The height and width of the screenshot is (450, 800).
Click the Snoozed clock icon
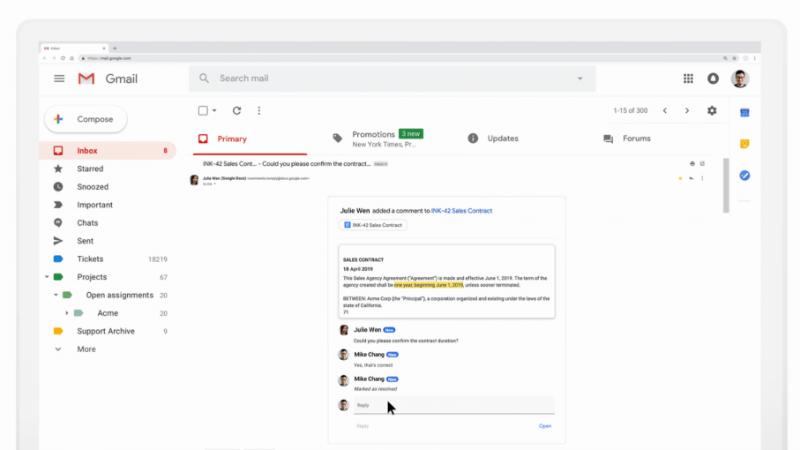(x=58, y=187)
